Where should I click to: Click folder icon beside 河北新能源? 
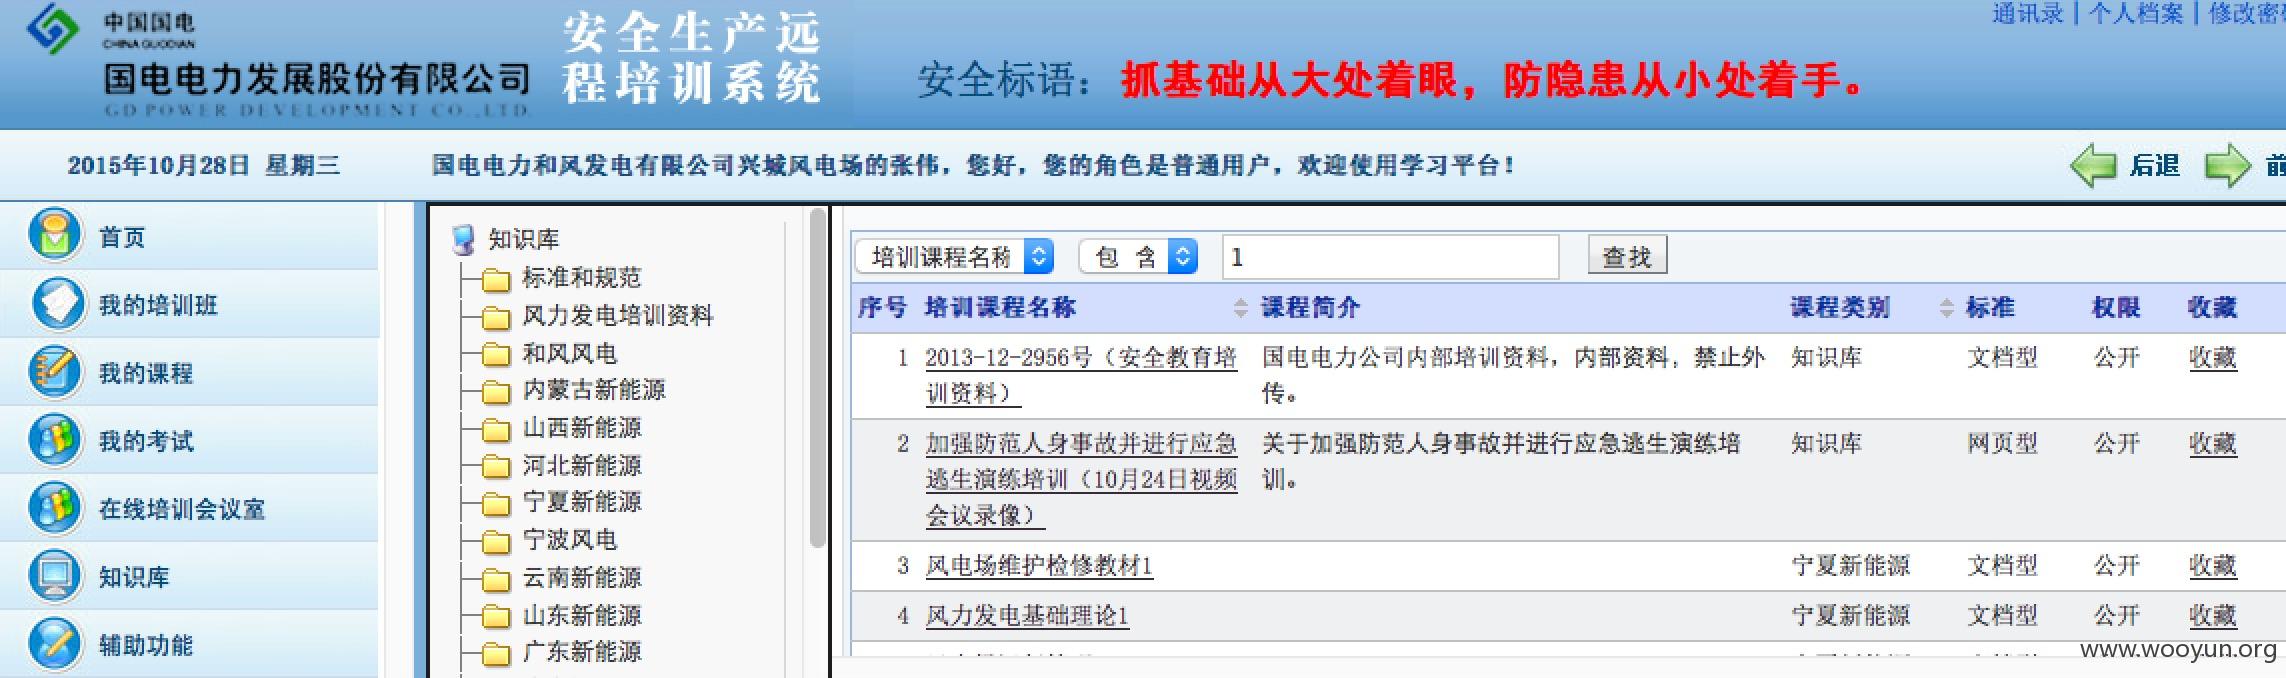click(x=496, y=466)
